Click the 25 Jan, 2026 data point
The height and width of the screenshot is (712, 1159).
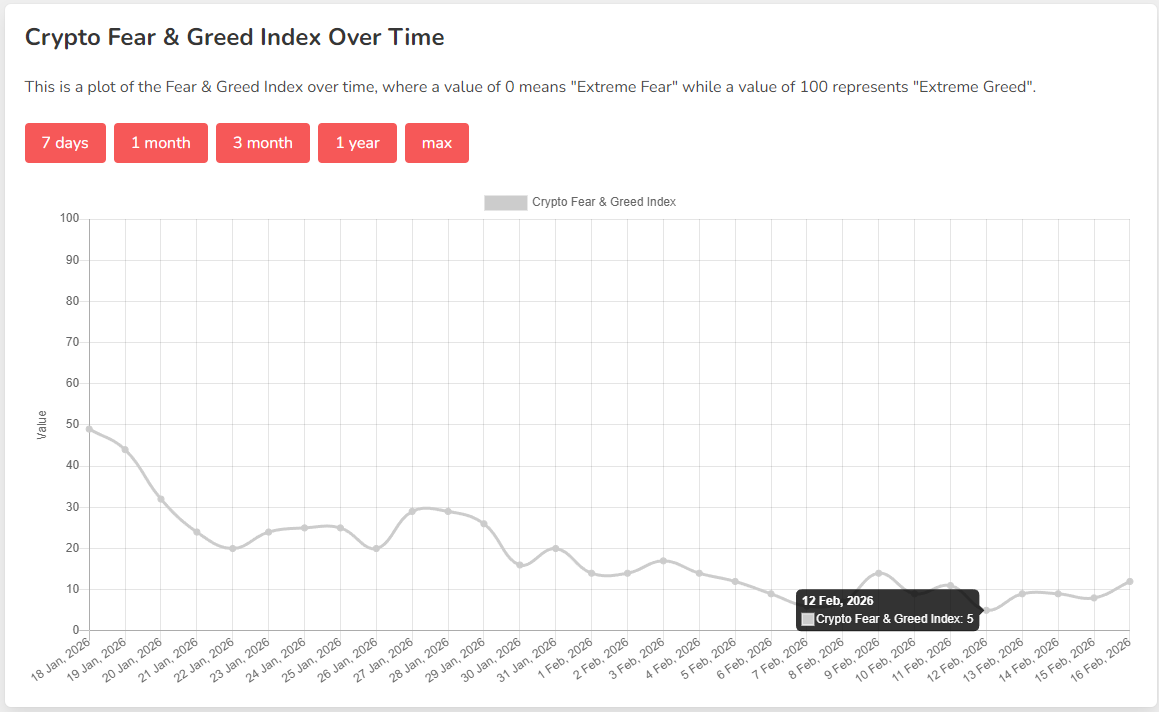tap(340, 528)
